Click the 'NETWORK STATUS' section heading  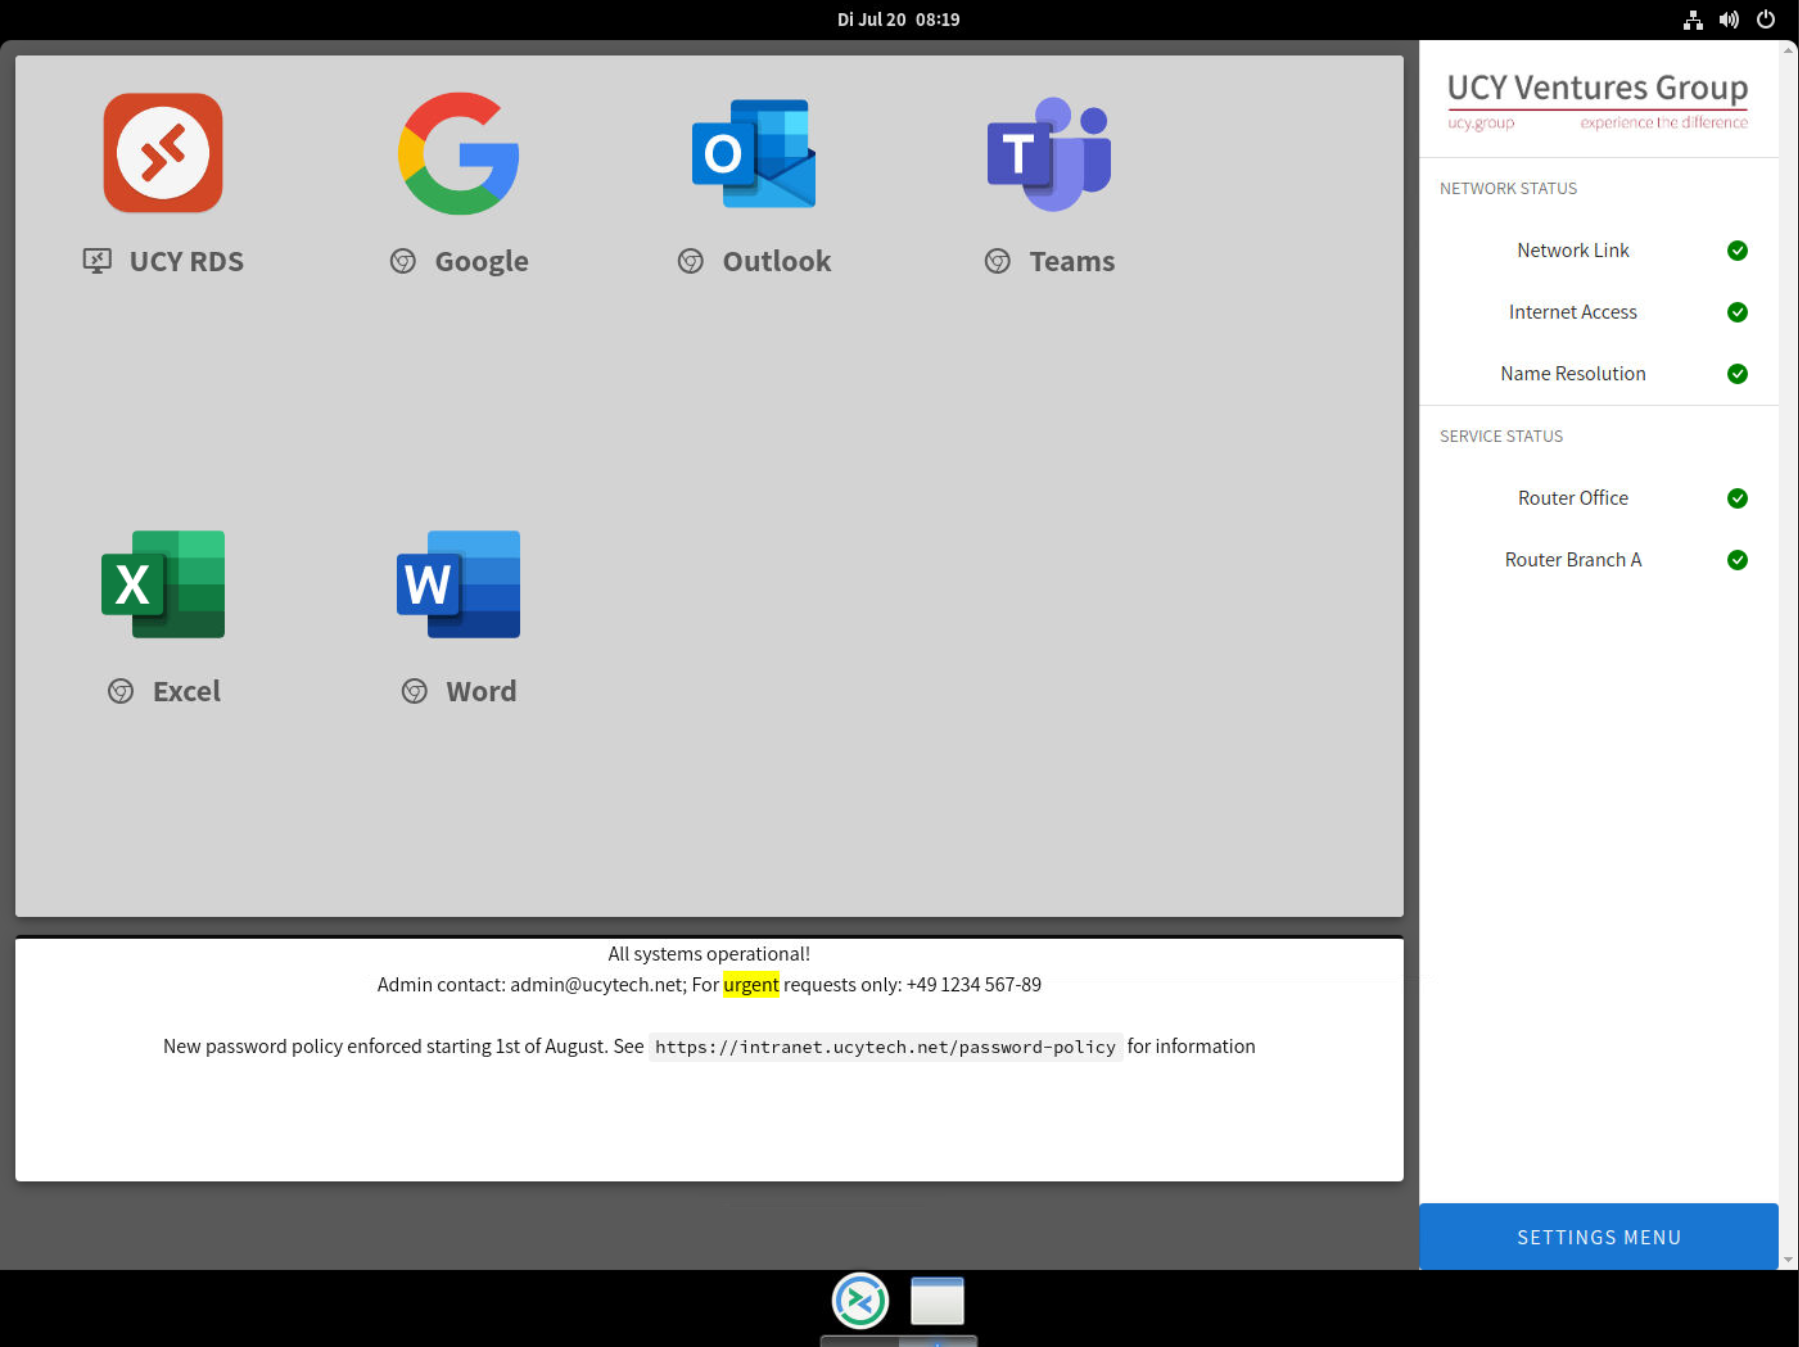[x=1508, y=188]
